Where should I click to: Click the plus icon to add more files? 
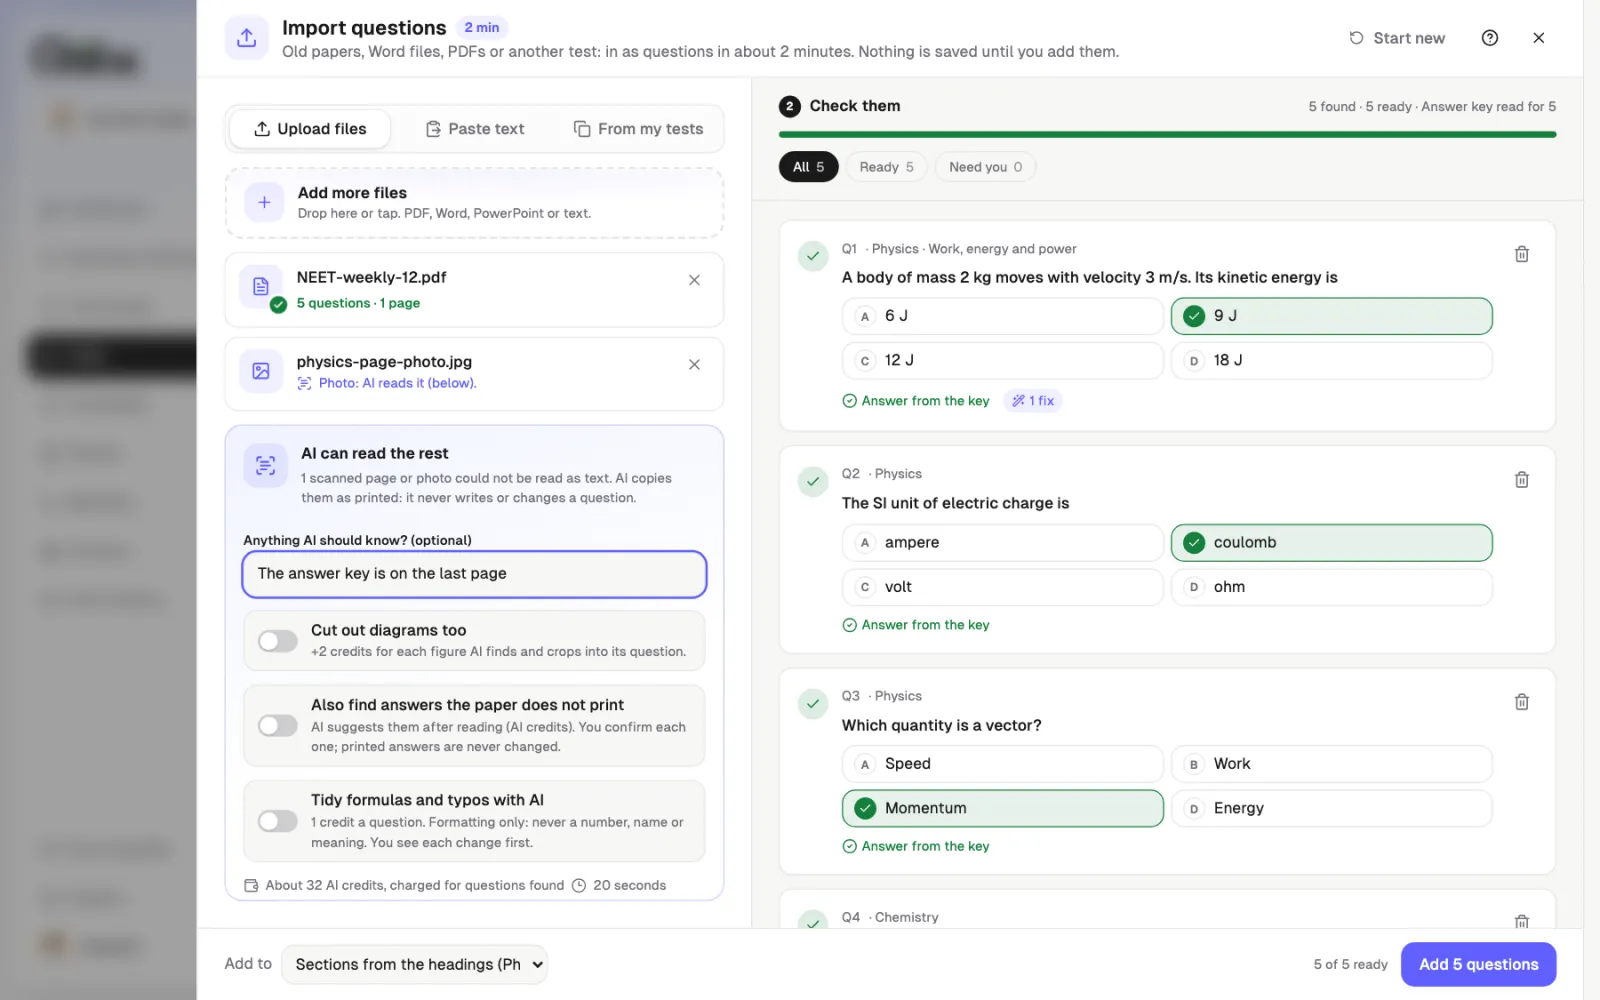click(x=264, y=202)
